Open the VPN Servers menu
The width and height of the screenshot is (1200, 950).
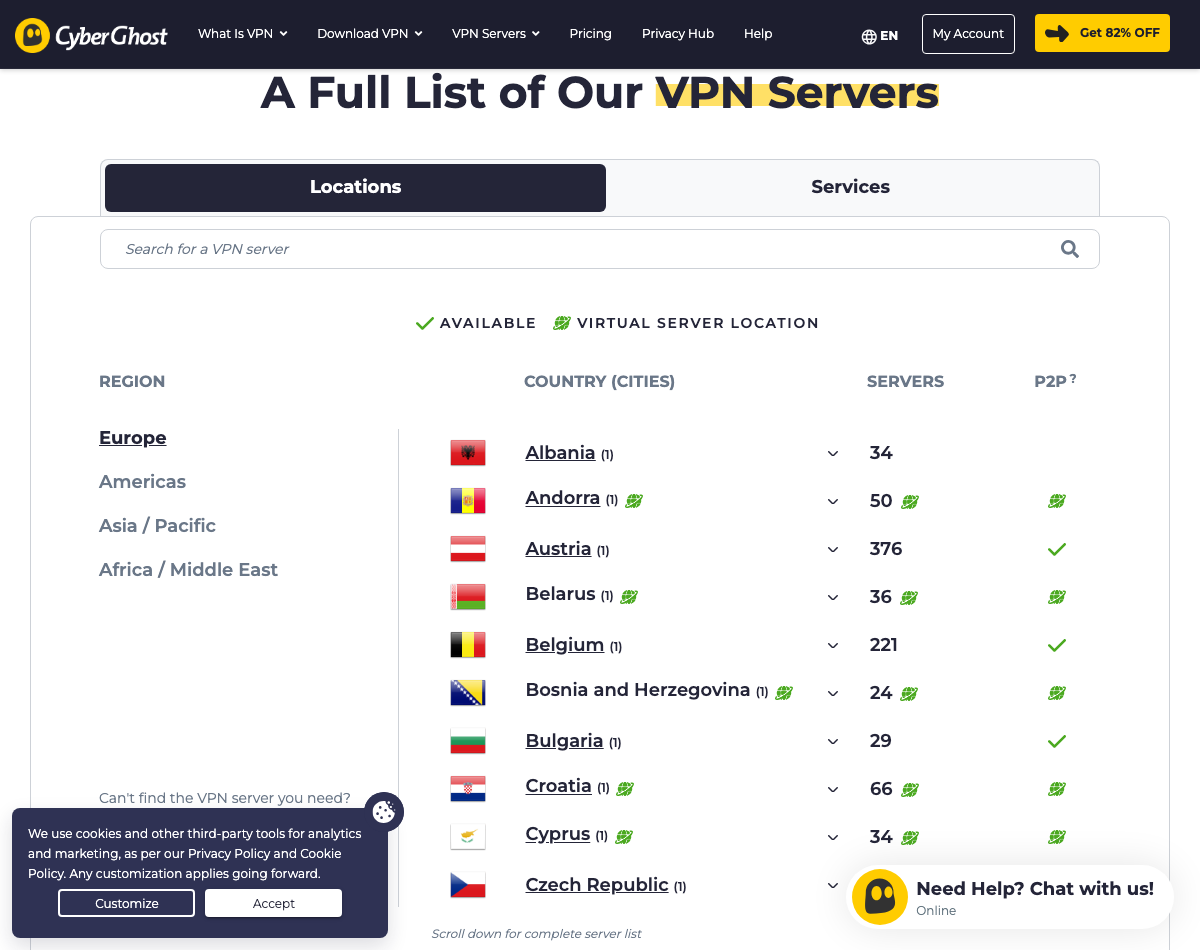[496, 33]
